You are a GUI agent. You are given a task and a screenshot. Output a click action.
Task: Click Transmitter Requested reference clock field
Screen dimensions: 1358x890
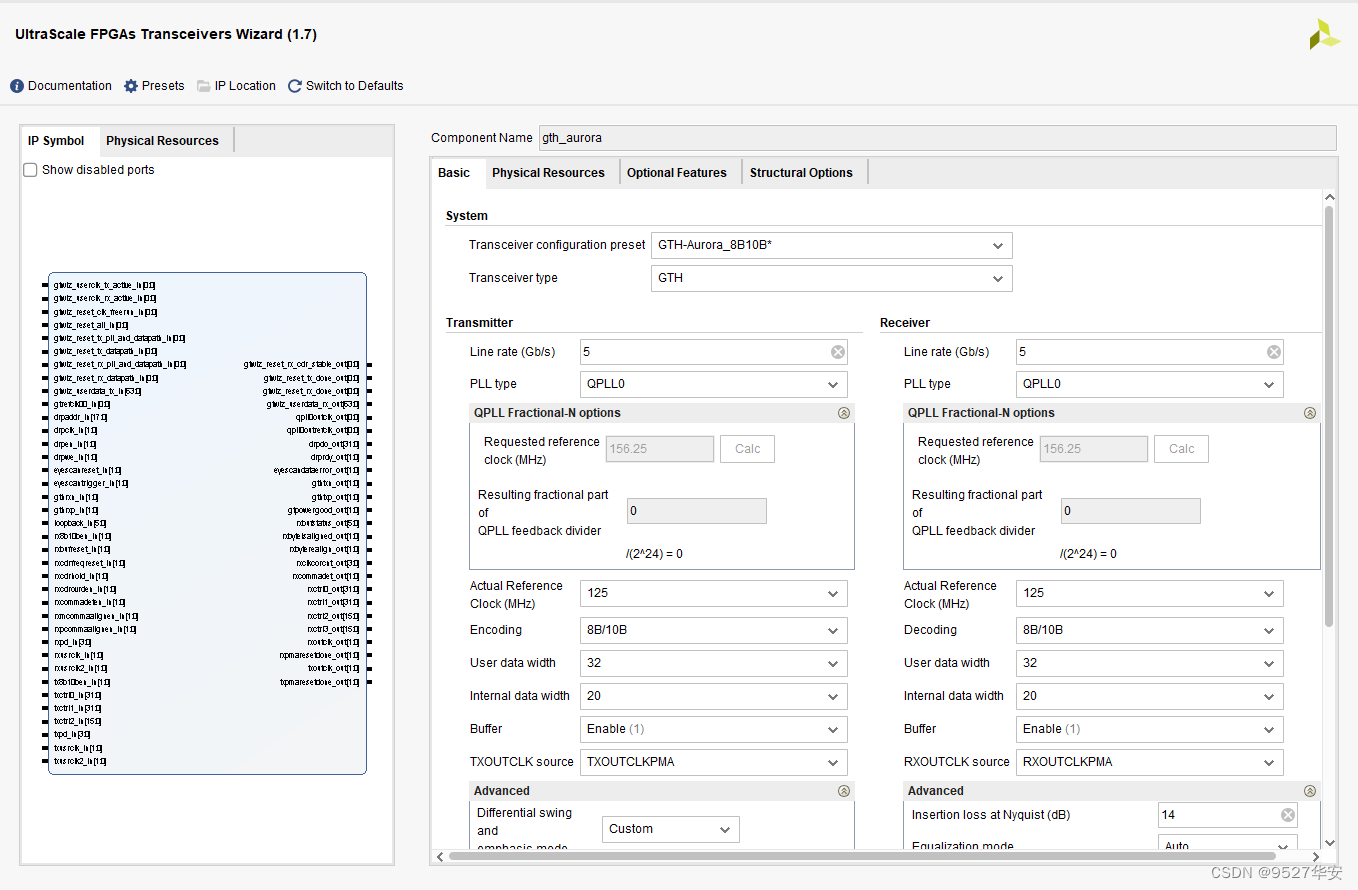tap(660, 449)
